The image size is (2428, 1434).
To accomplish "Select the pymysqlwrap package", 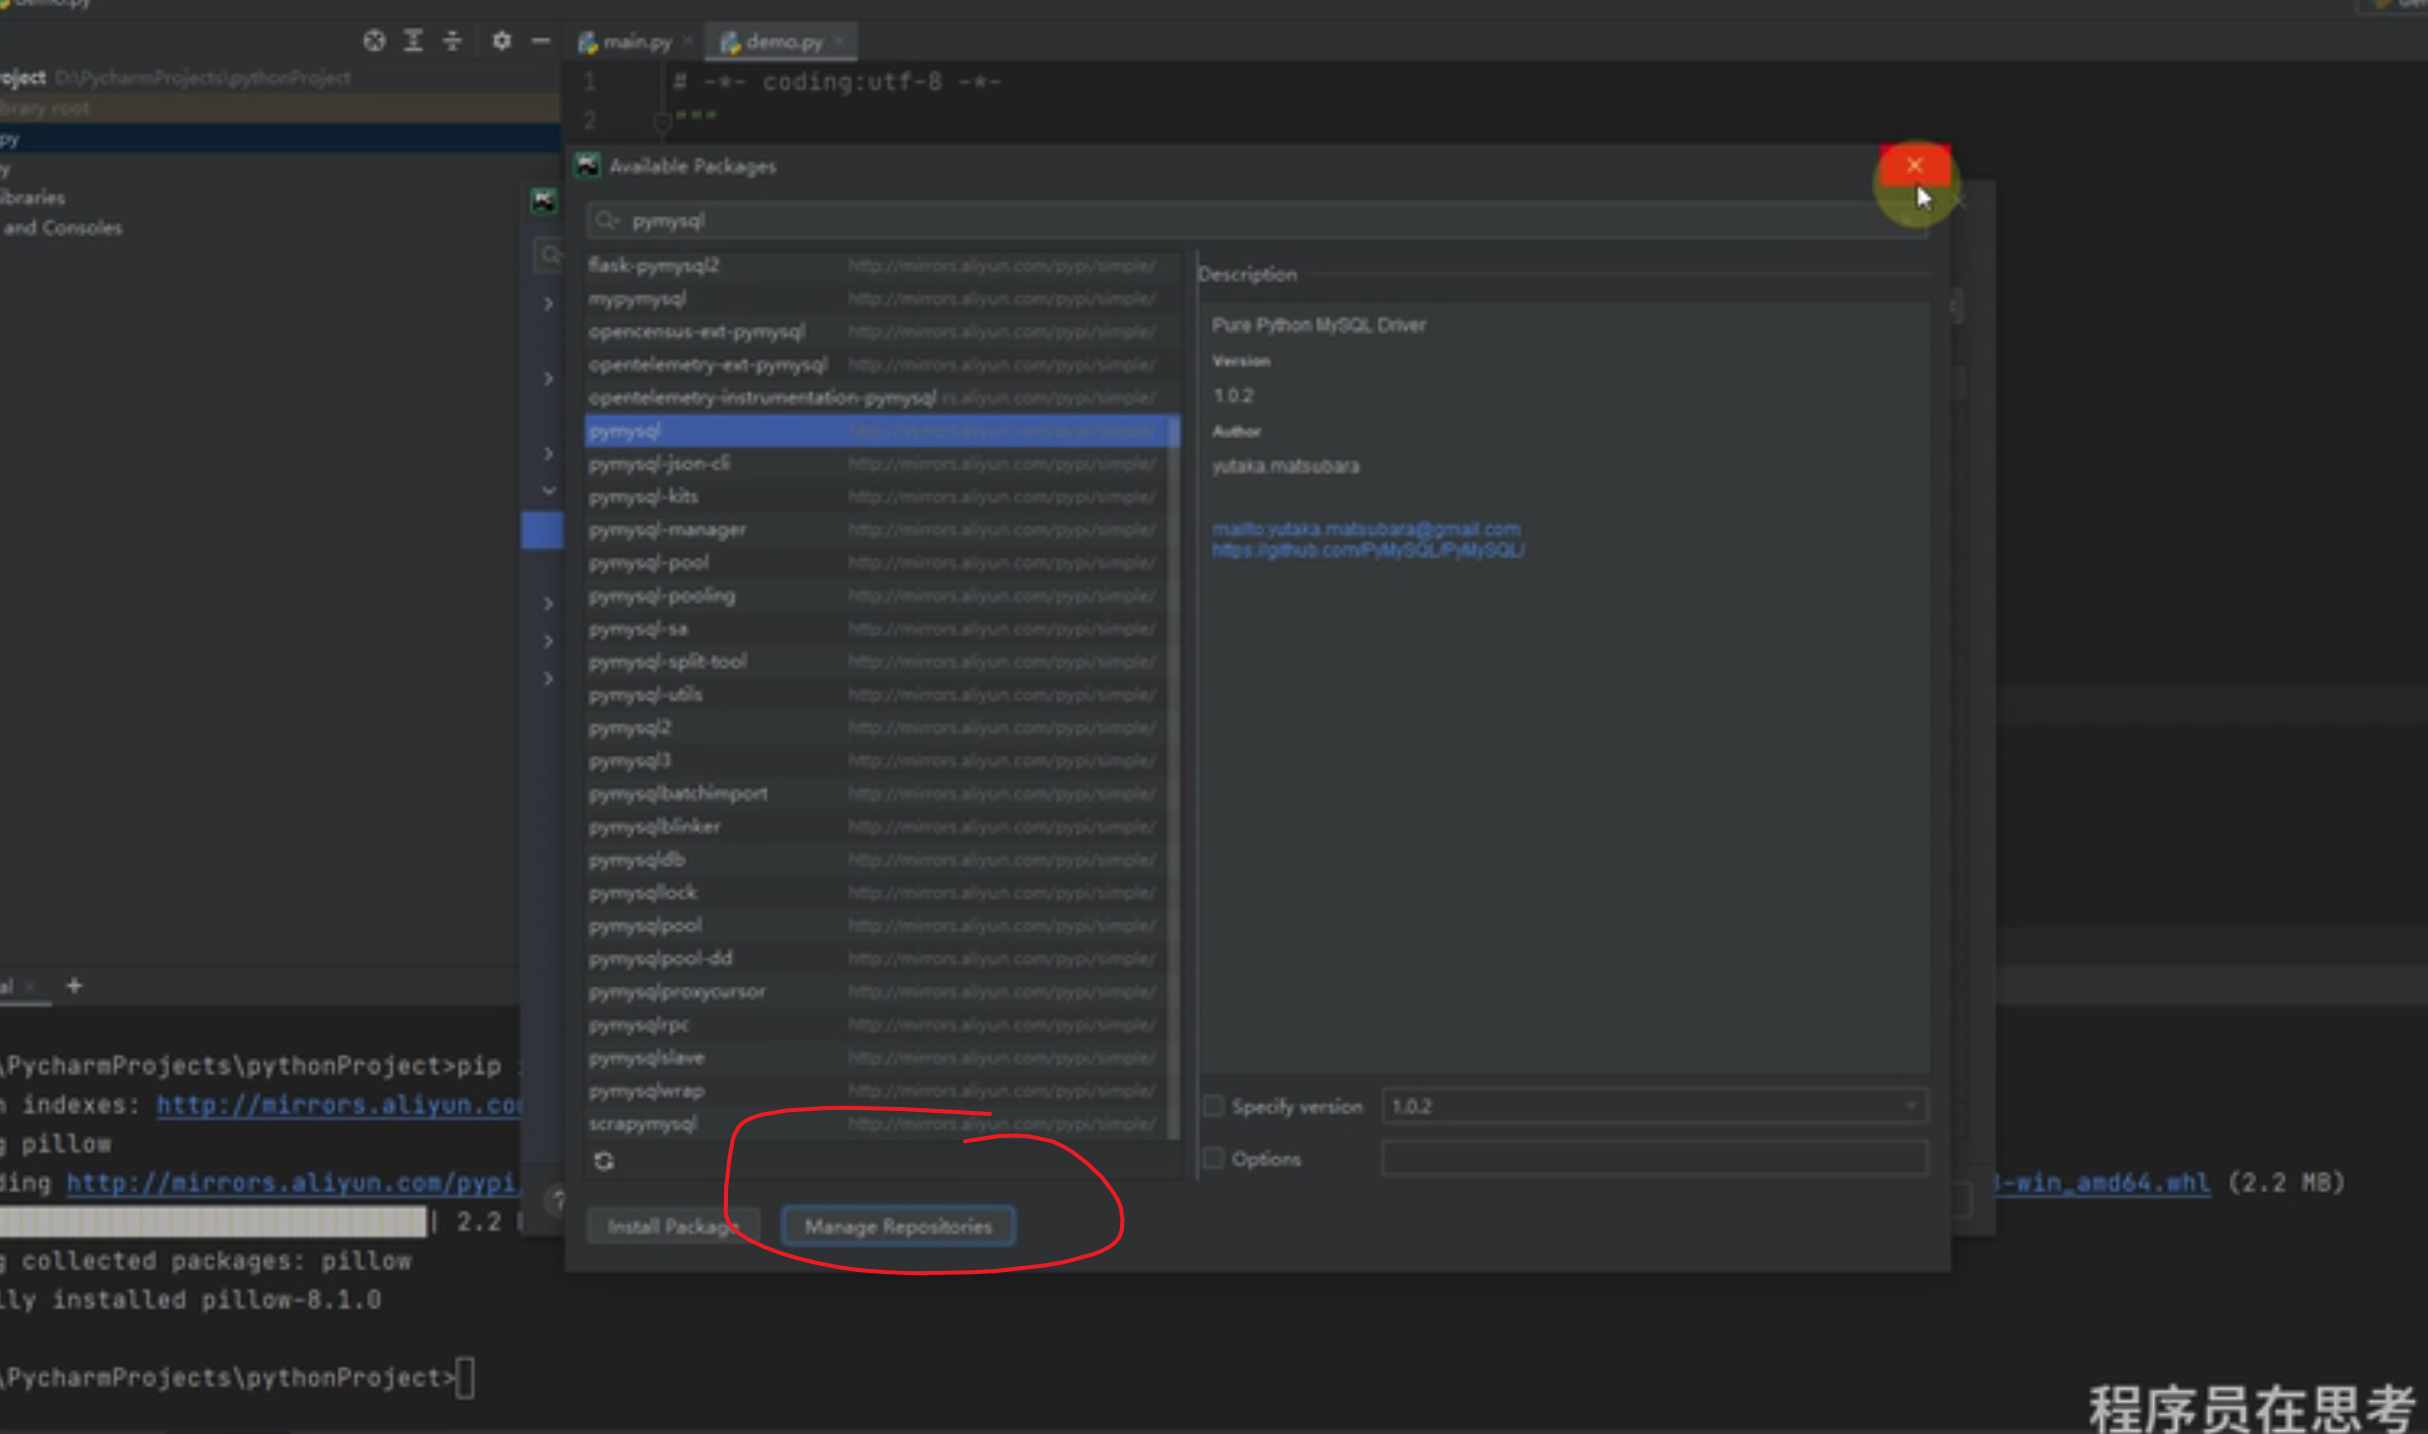I will [876, 1090].
